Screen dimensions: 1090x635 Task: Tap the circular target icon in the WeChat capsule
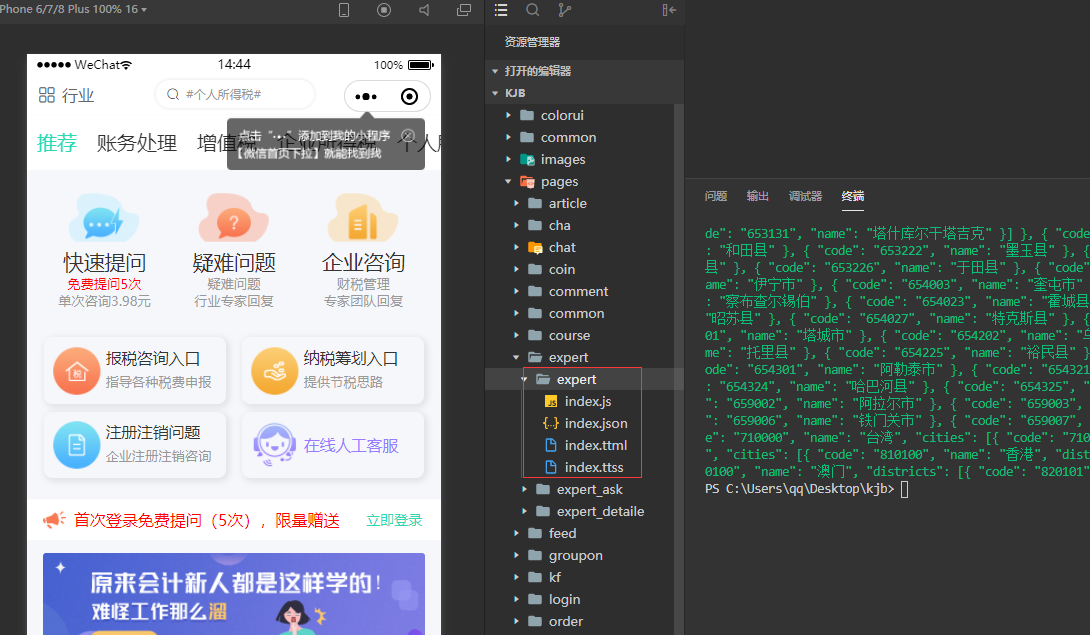(408, 96)
